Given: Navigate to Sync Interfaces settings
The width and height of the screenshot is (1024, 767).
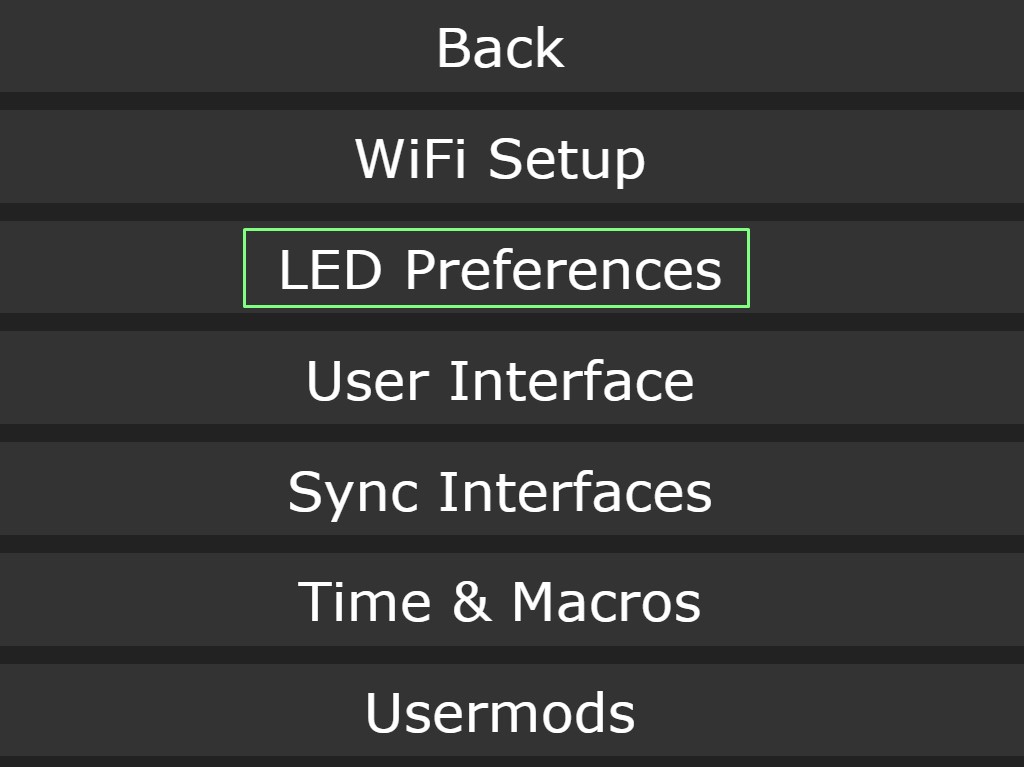Looking at the screenshot, I should [500, 490].
